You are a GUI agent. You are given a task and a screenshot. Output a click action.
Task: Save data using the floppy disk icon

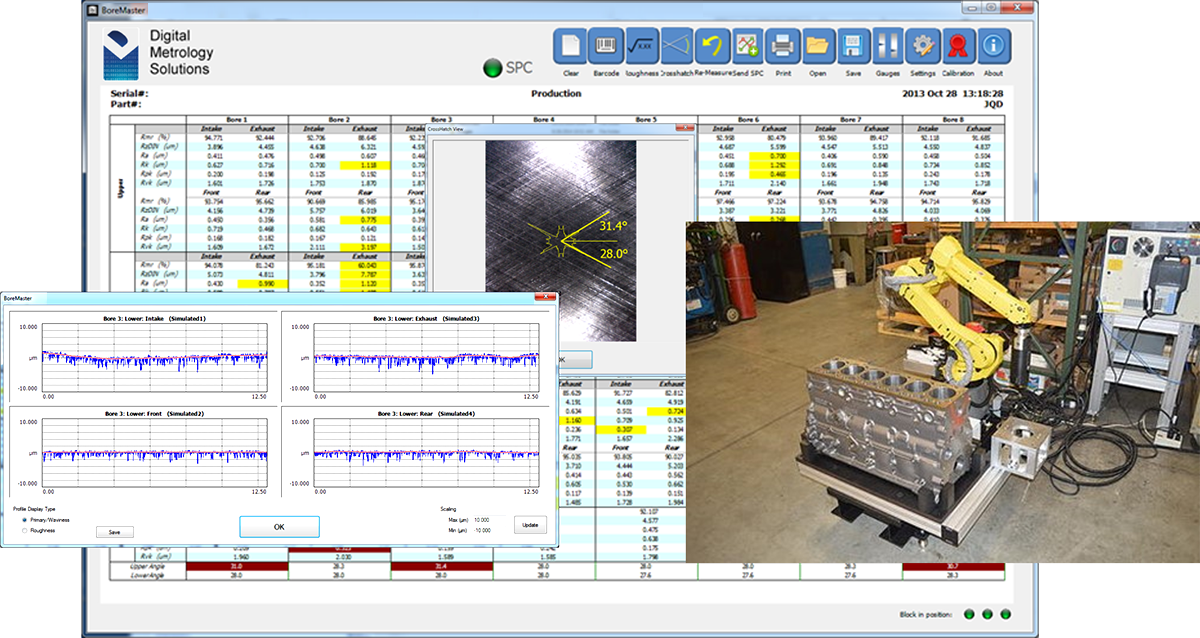pyautogui.click(x=852, y=46)
